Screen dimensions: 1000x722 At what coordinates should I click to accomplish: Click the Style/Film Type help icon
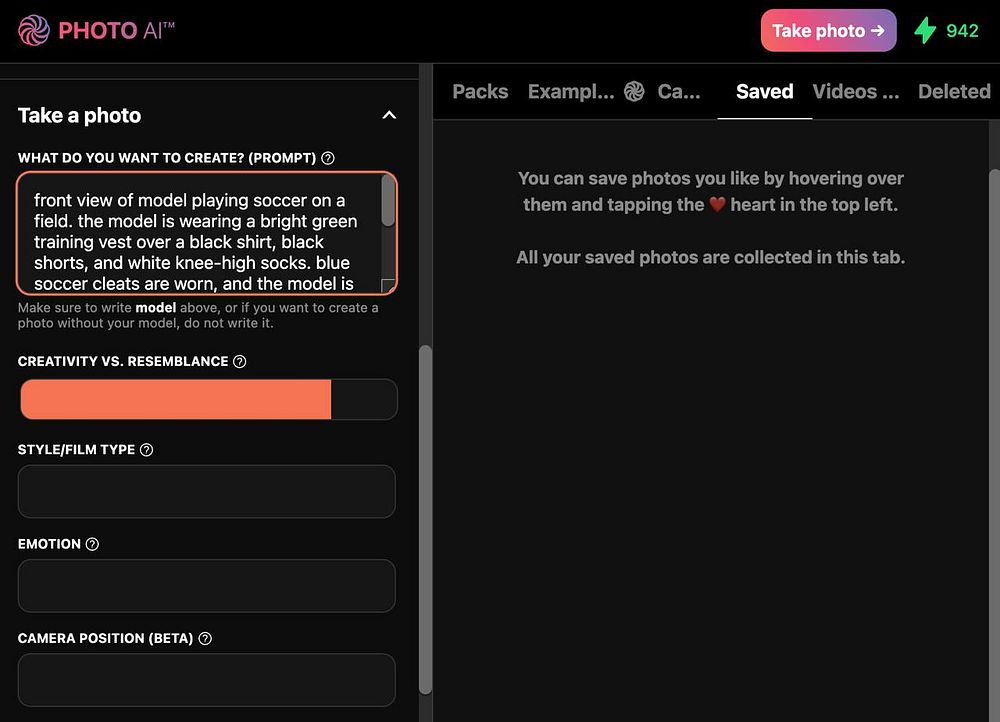[x=147, y=450]
